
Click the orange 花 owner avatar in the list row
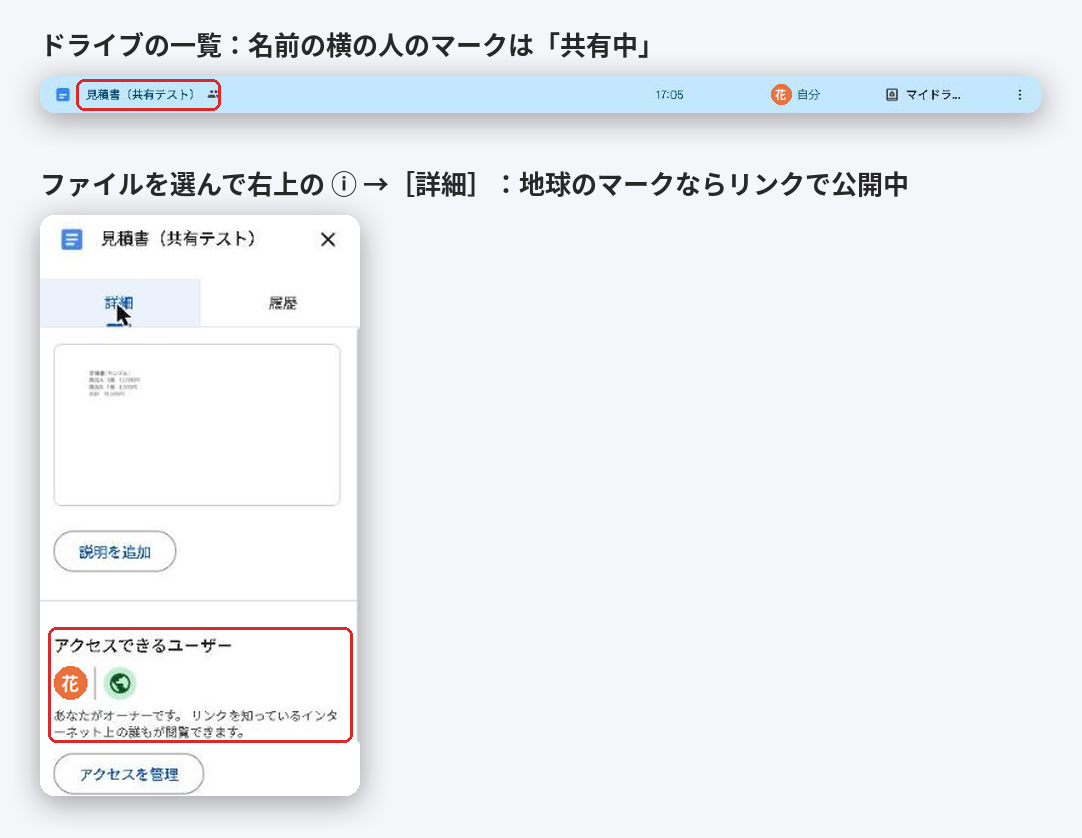(780, 95)
